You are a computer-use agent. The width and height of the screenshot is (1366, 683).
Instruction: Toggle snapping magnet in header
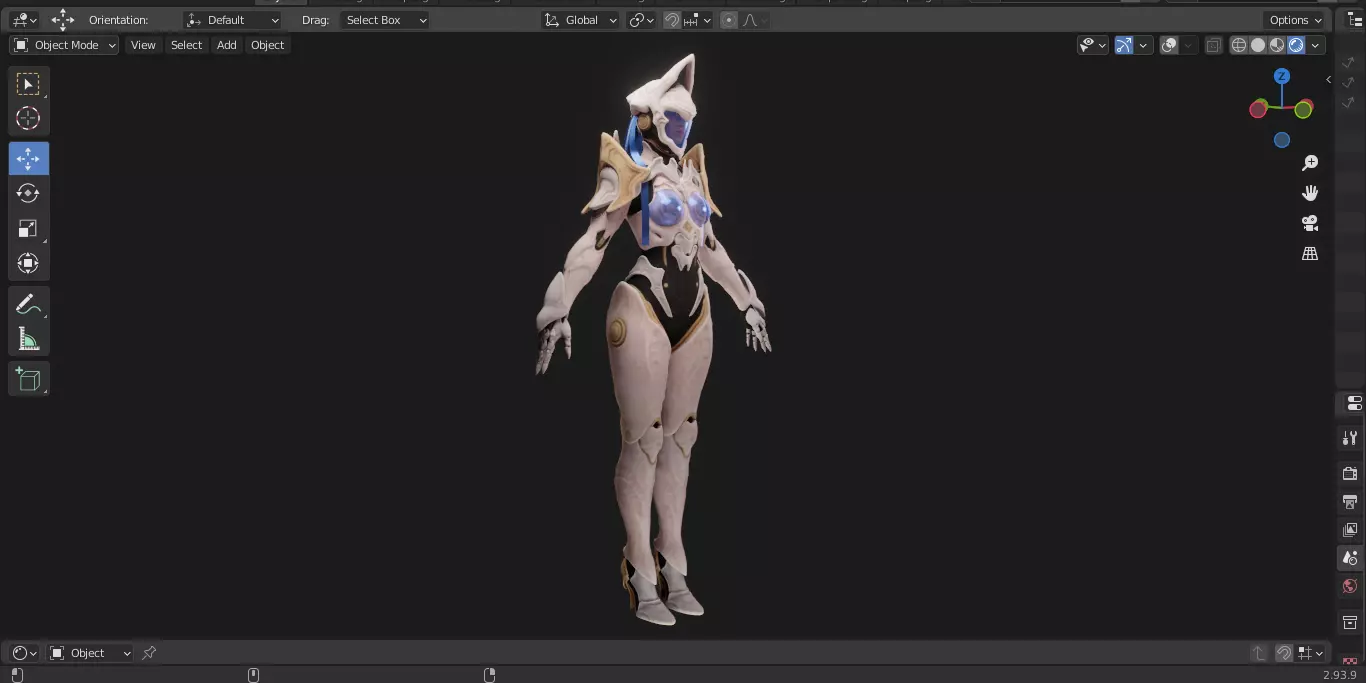[673, 20]
